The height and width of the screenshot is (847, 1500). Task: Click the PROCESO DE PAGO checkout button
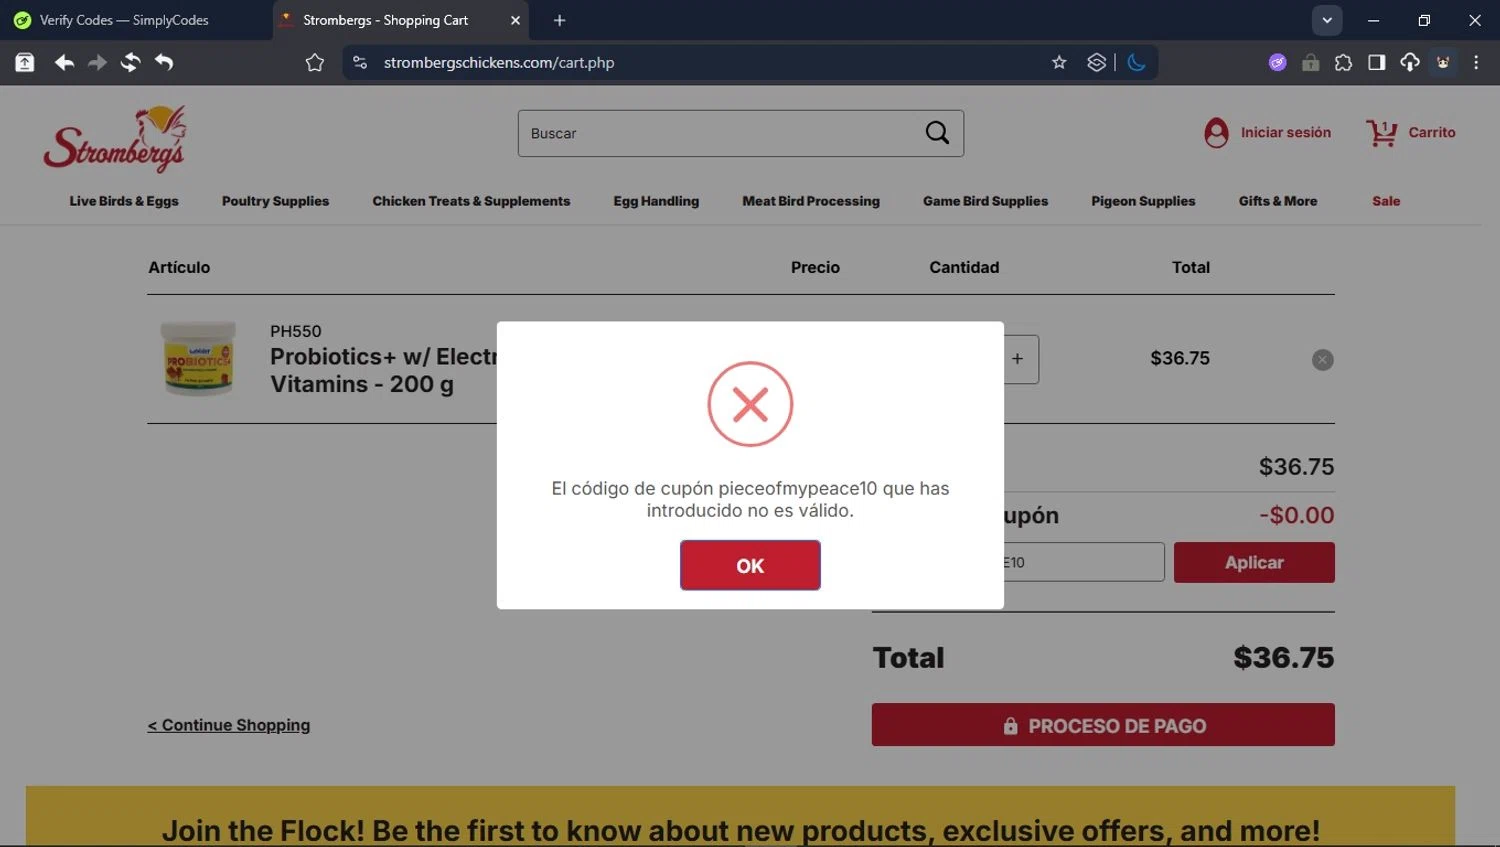pyautogui.click(x=1103, y=725)
